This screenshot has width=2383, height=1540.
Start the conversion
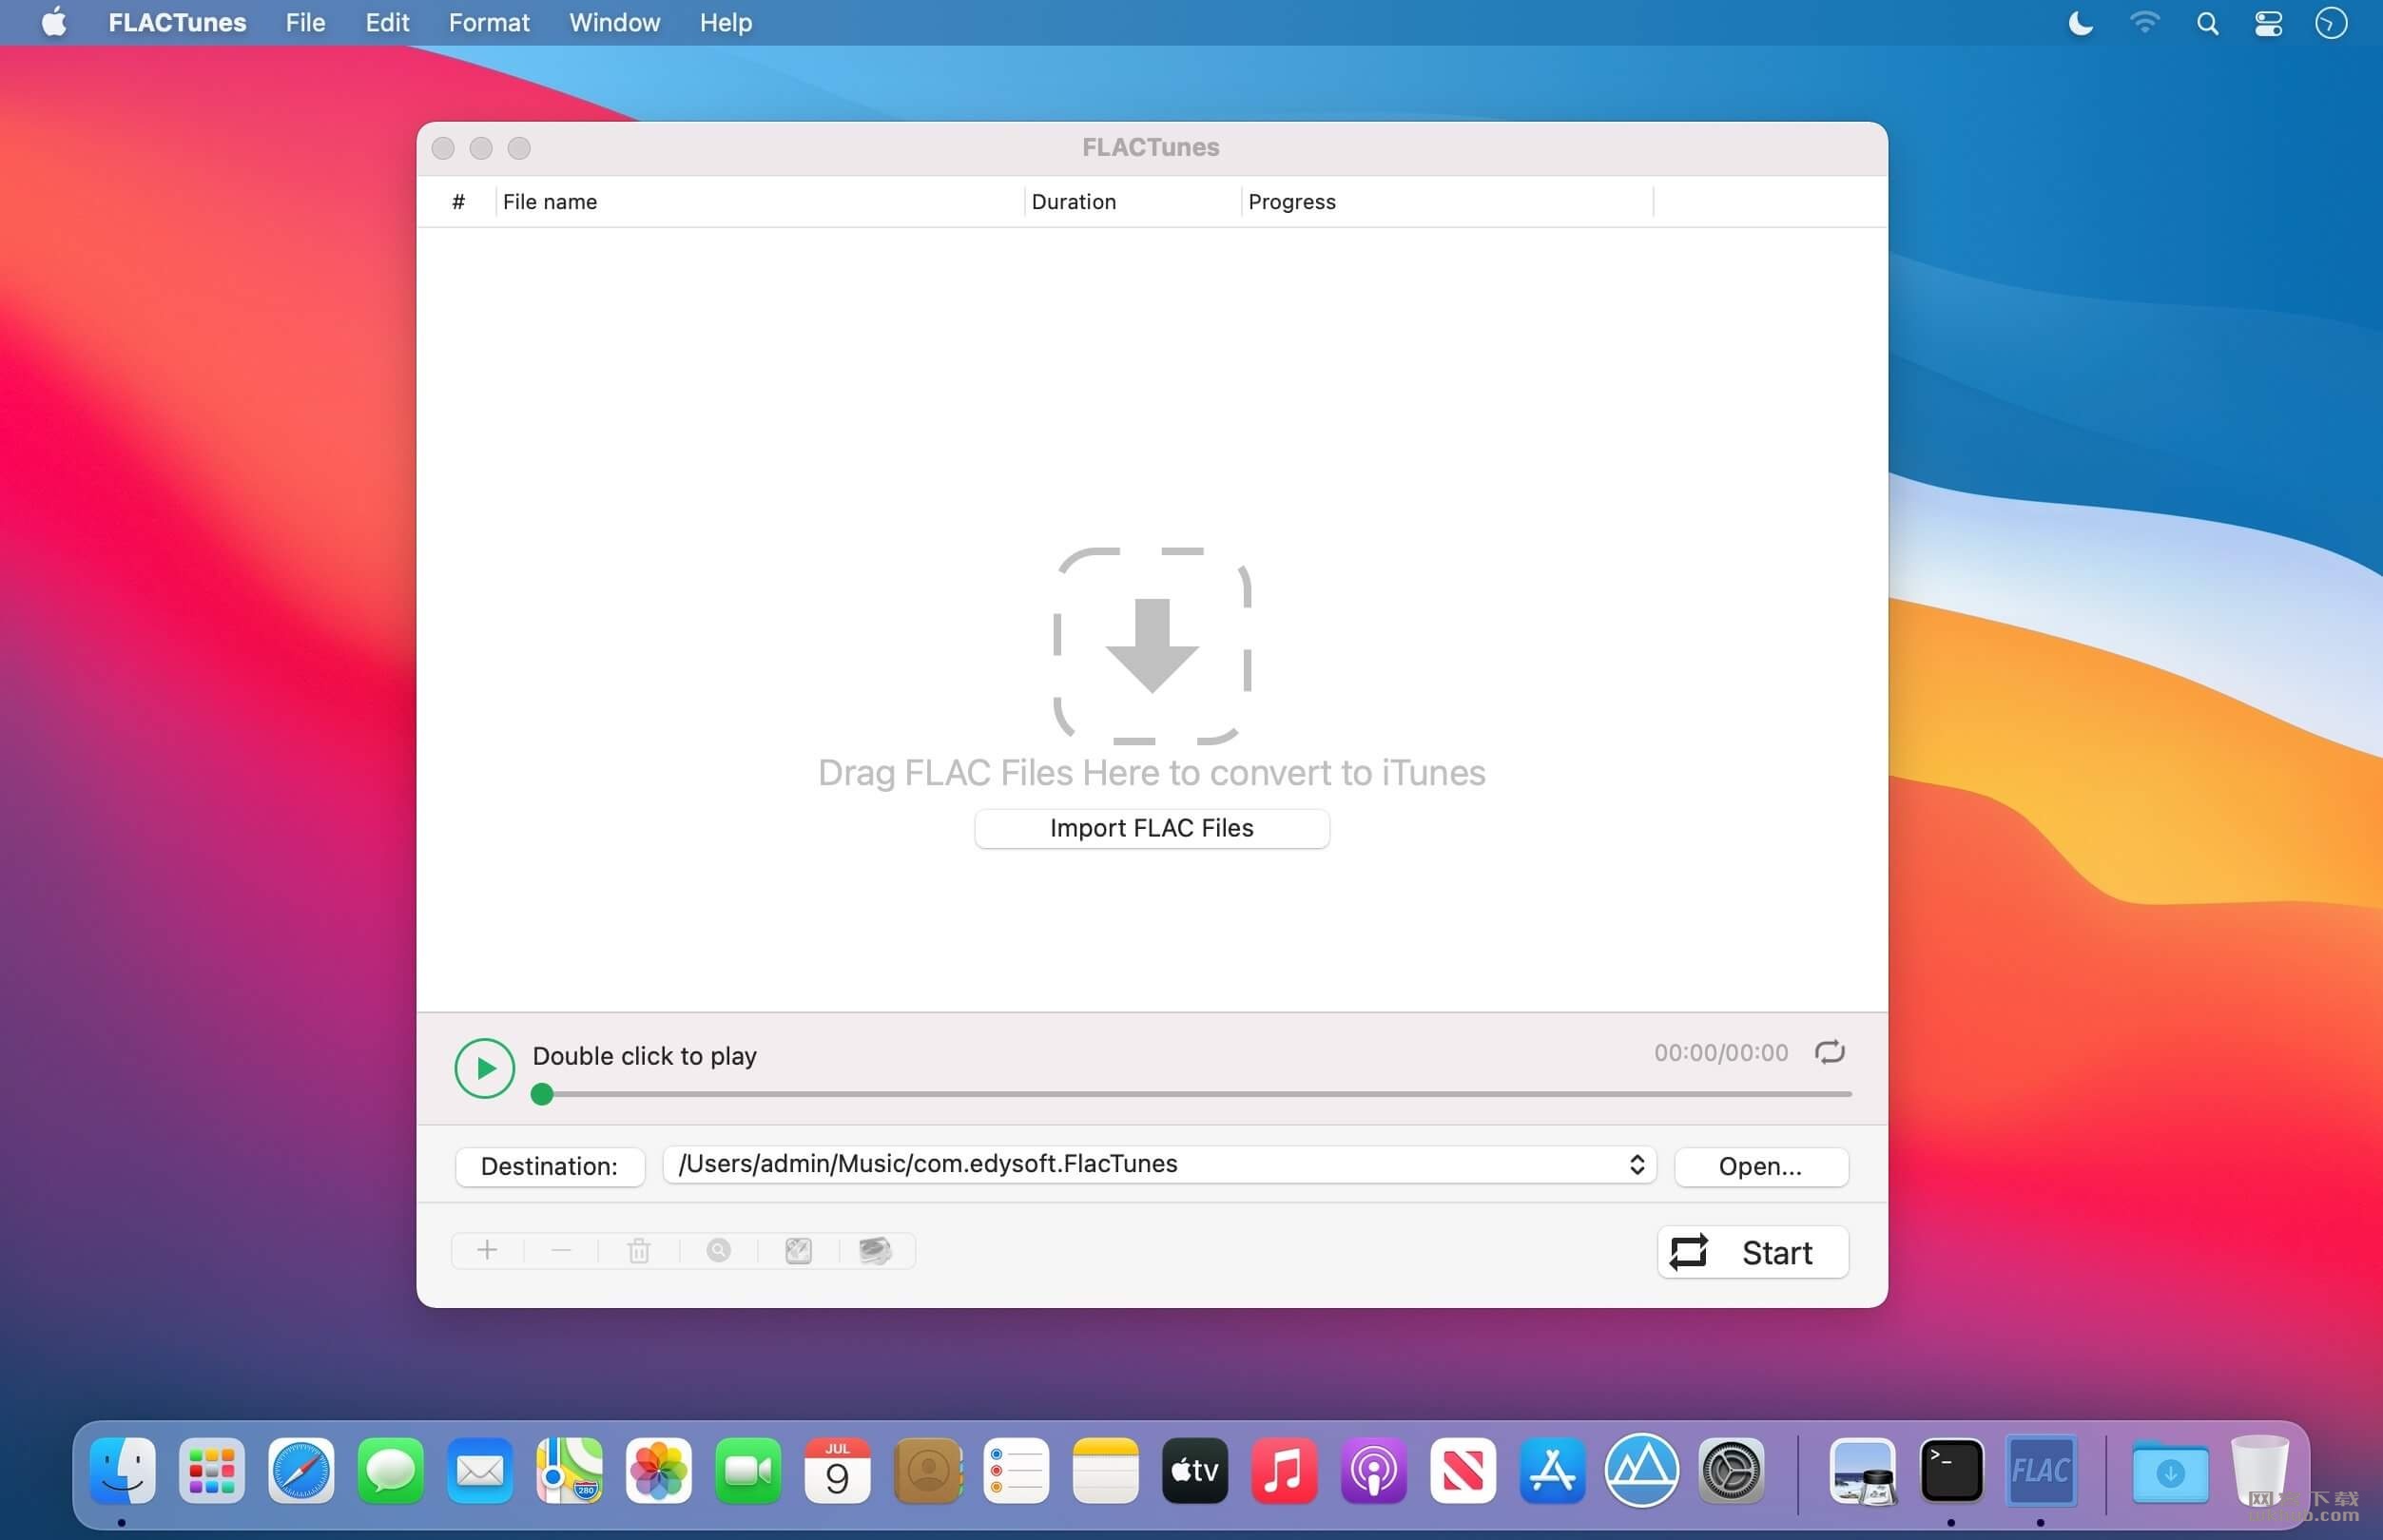pos(1752,1252)
